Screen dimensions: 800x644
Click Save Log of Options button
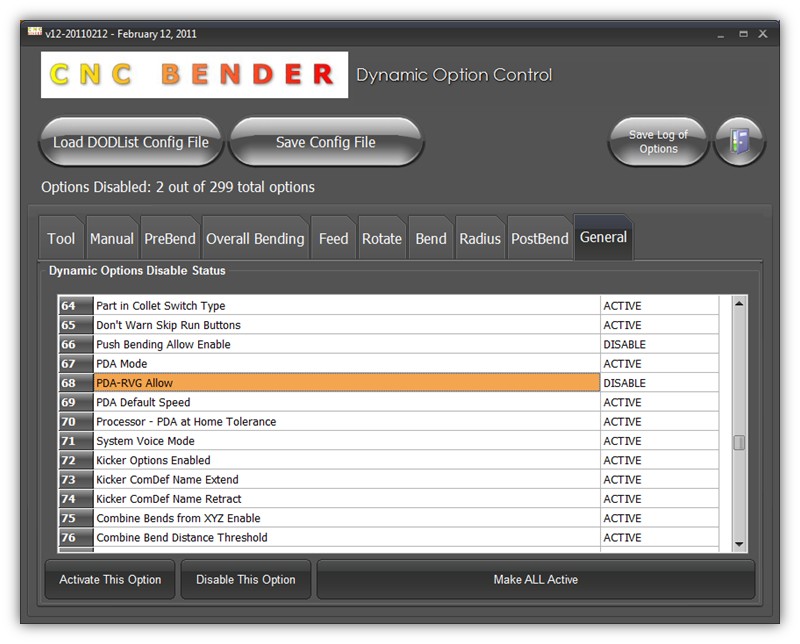(x=658, y=142)
